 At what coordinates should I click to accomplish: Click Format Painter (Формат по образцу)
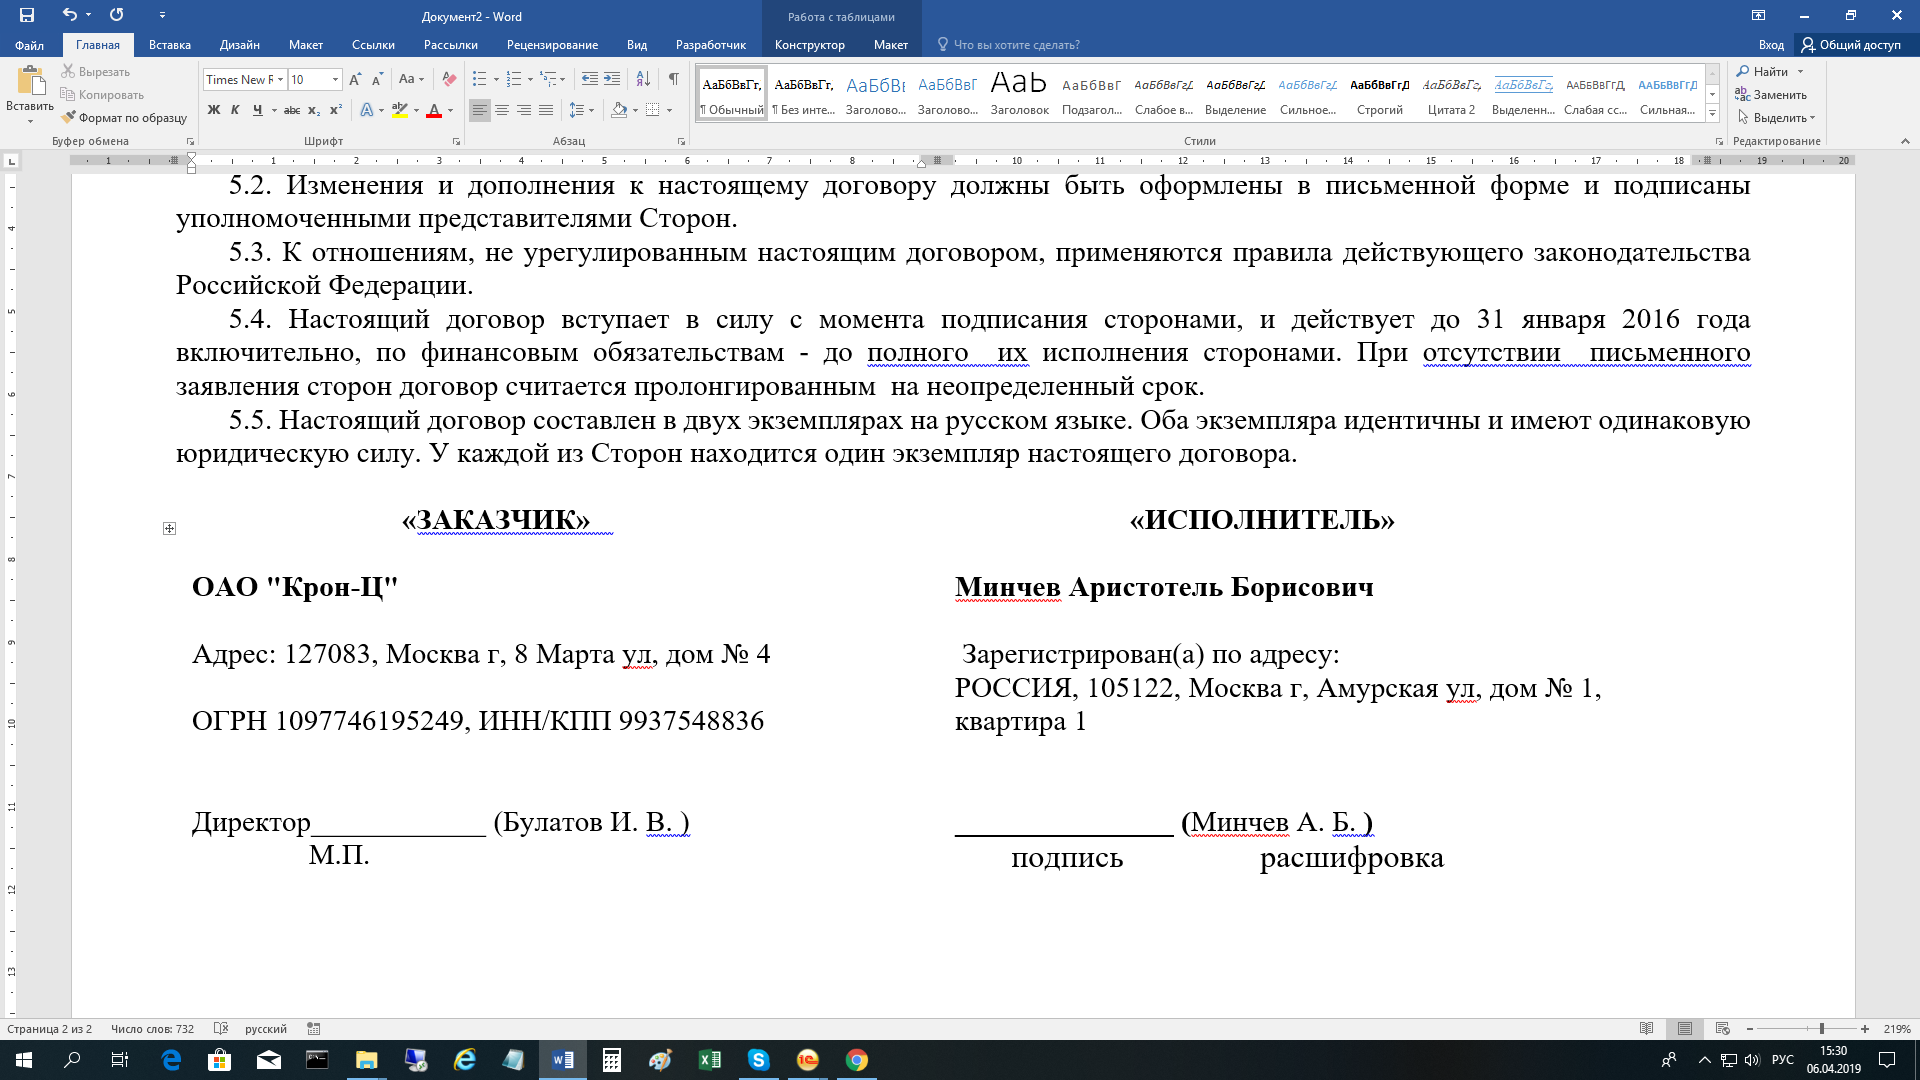124,118
